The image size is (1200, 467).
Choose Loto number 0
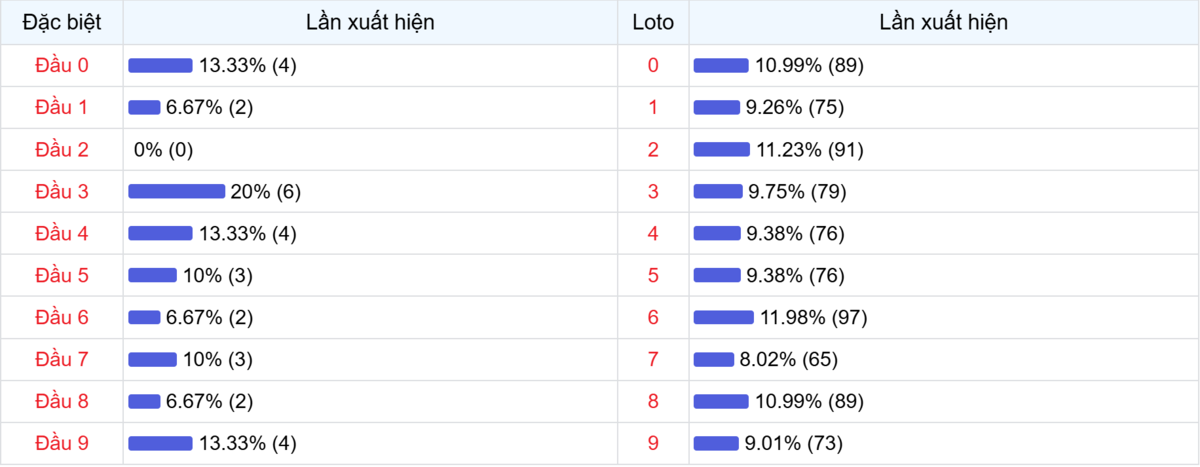click(653, 65)
